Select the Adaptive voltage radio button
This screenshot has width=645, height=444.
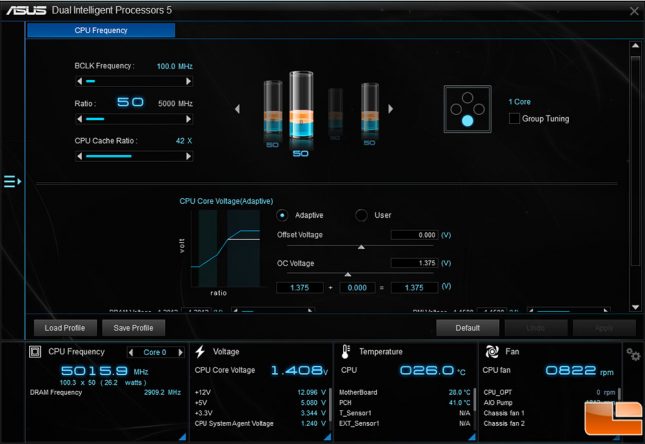(x=282, y=215)
